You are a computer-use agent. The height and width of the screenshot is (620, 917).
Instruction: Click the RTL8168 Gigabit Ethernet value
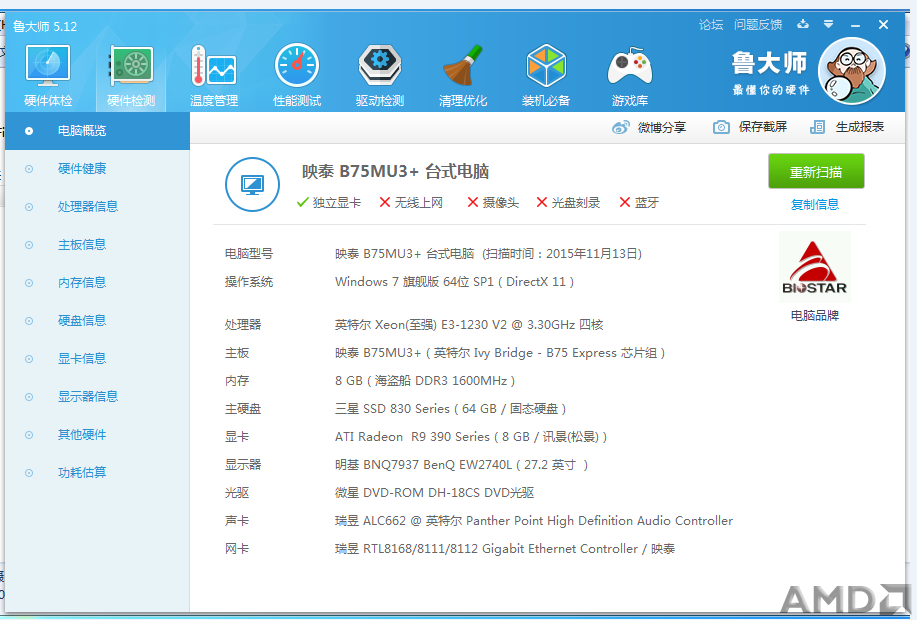(x=505, y=549)
